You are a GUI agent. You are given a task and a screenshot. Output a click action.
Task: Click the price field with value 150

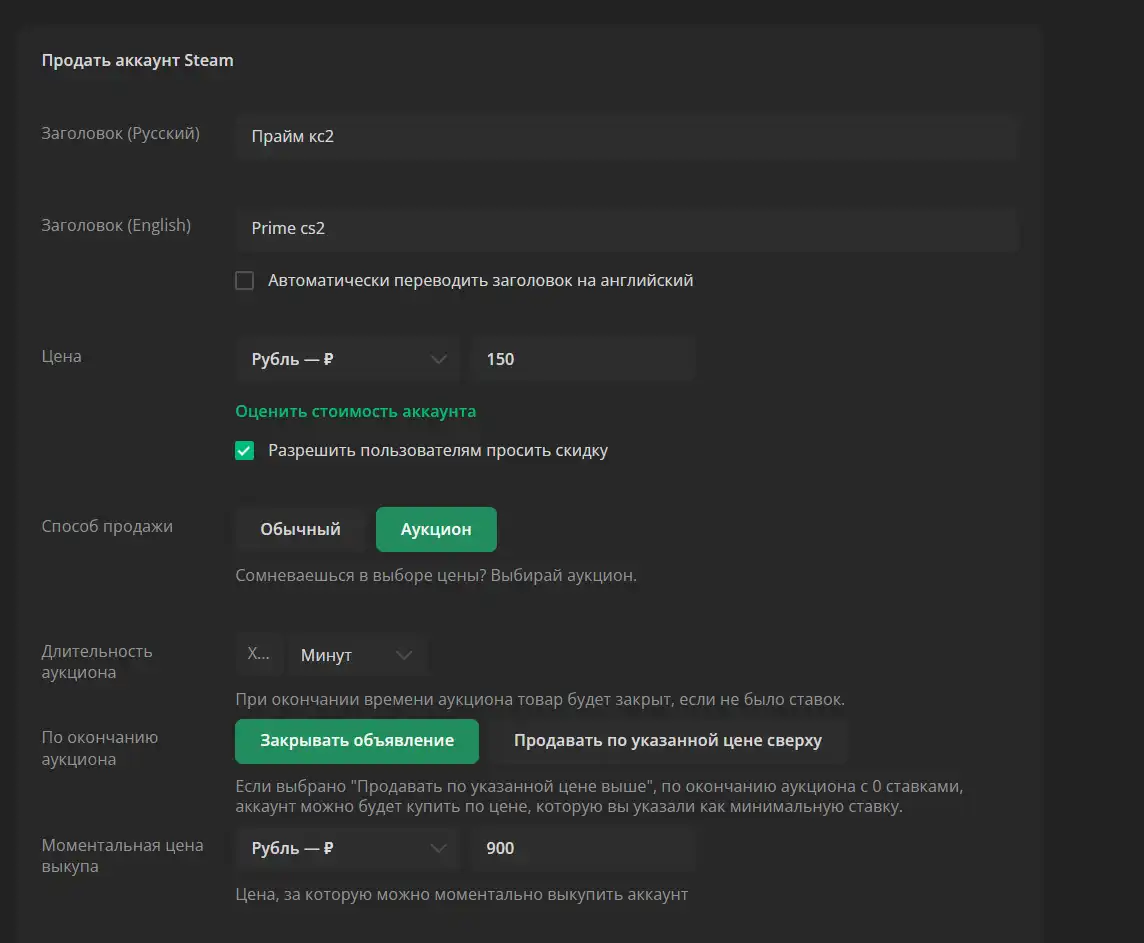pyautogui.click(x=582, y=360)
